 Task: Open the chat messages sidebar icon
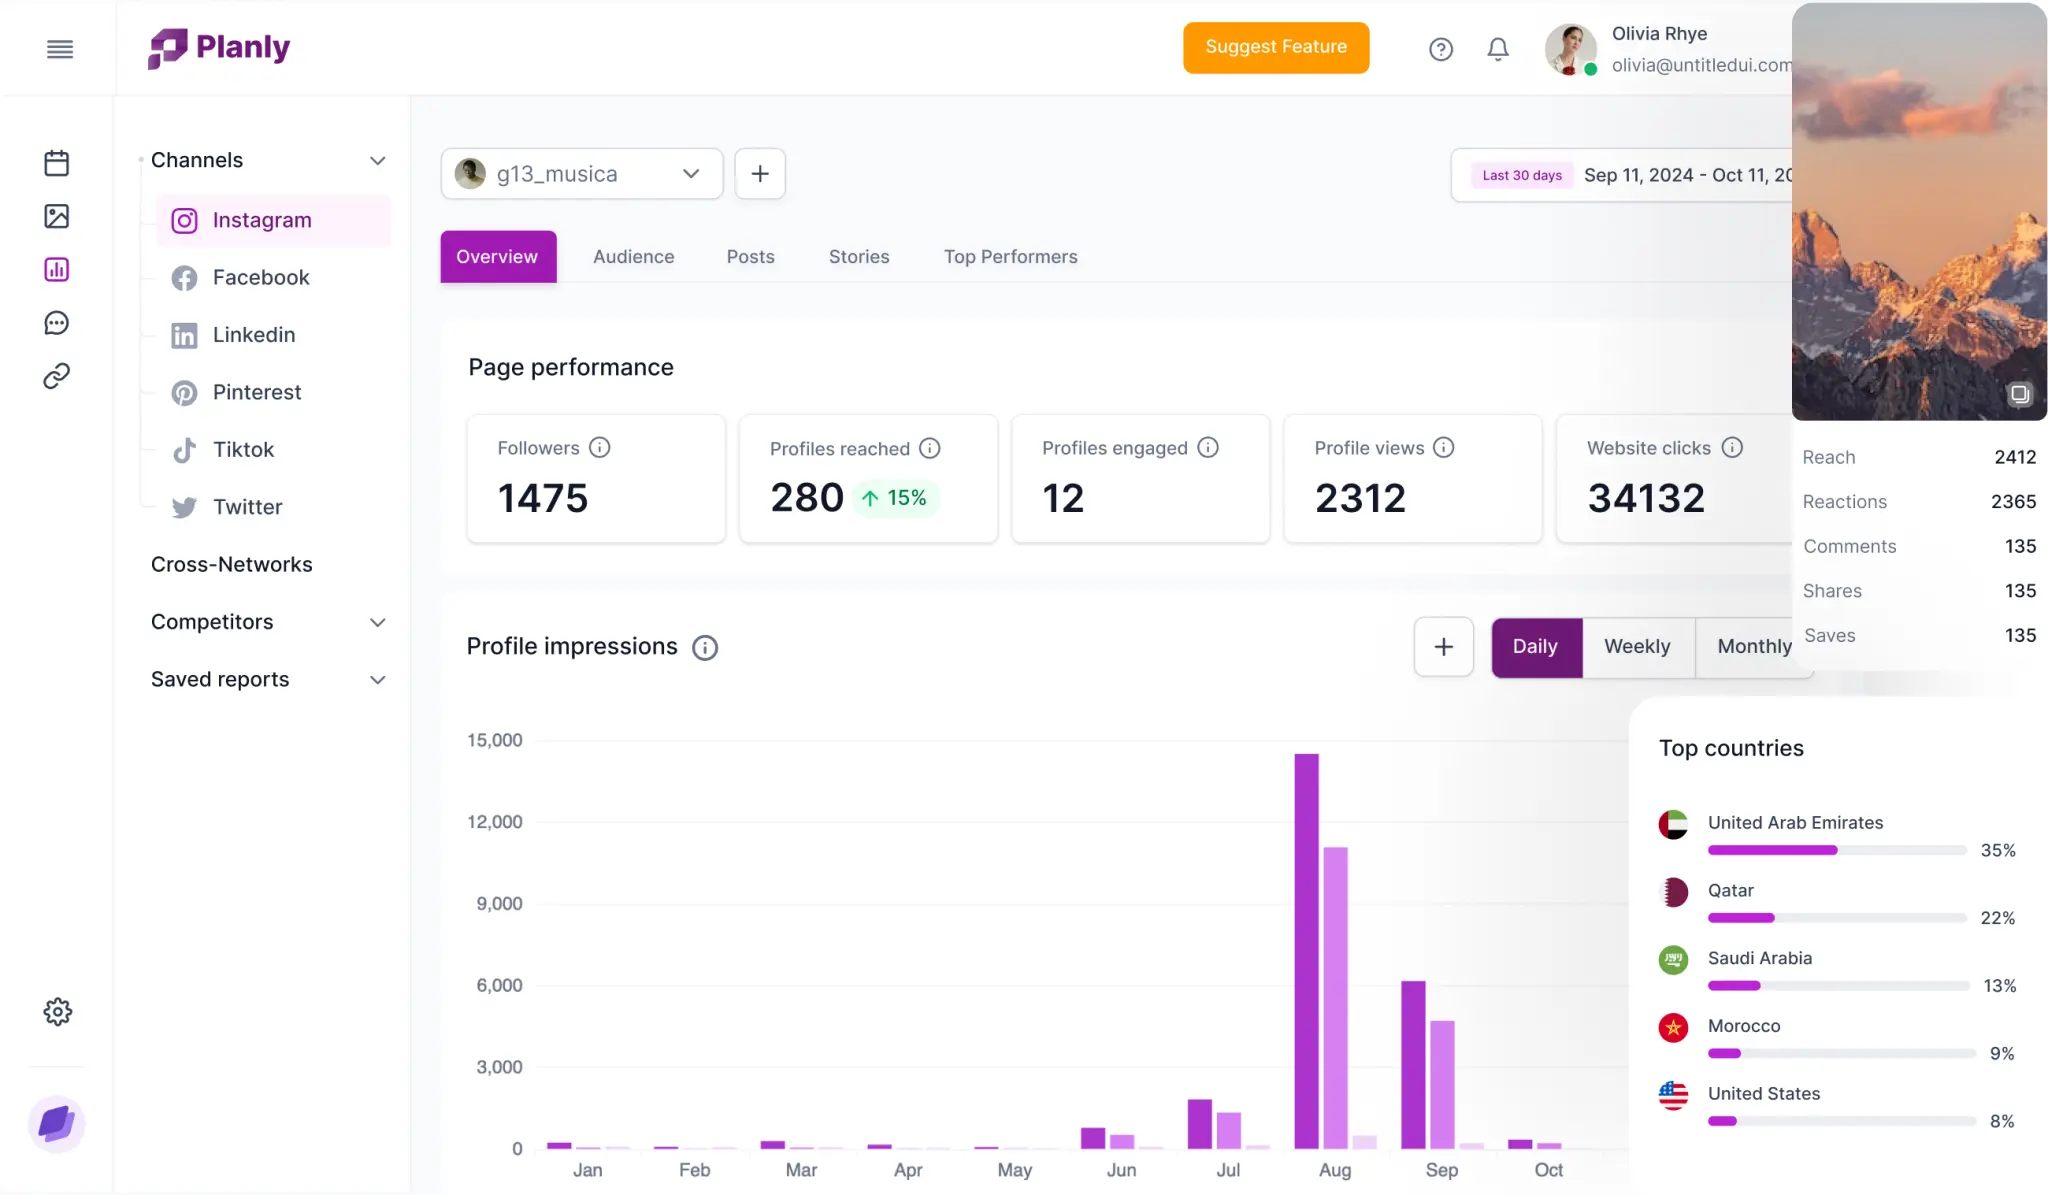point(57,323)
